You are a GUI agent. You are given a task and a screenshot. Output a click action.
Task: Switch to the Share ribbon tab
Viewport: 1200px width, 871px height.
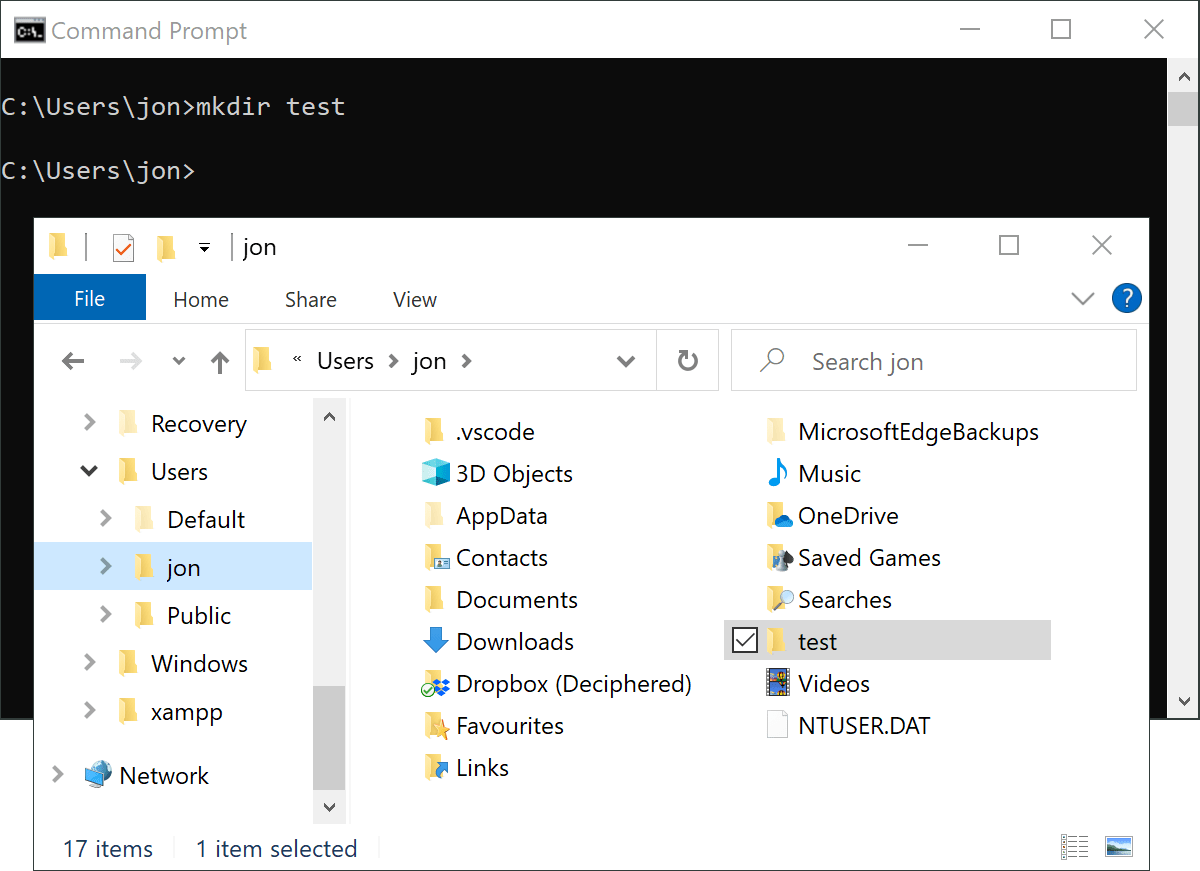point(310,299)
